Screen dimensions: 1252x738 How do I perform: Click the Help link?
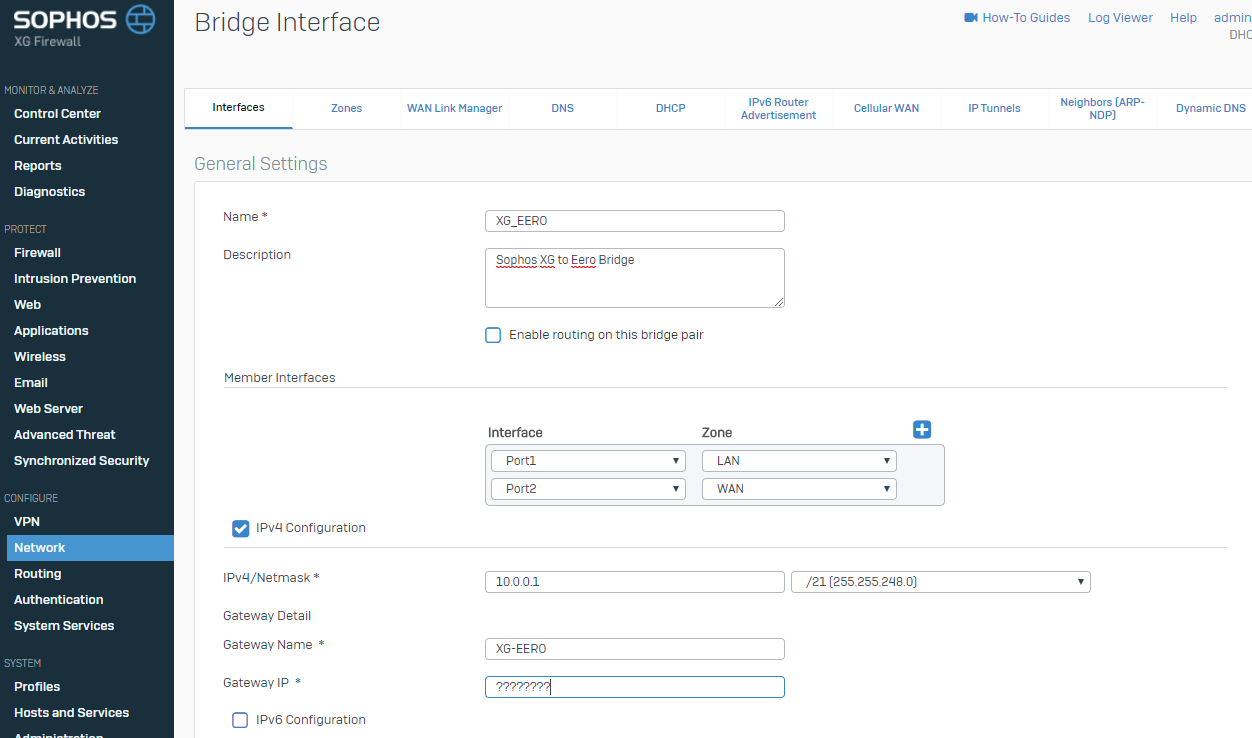[1183, 18]
